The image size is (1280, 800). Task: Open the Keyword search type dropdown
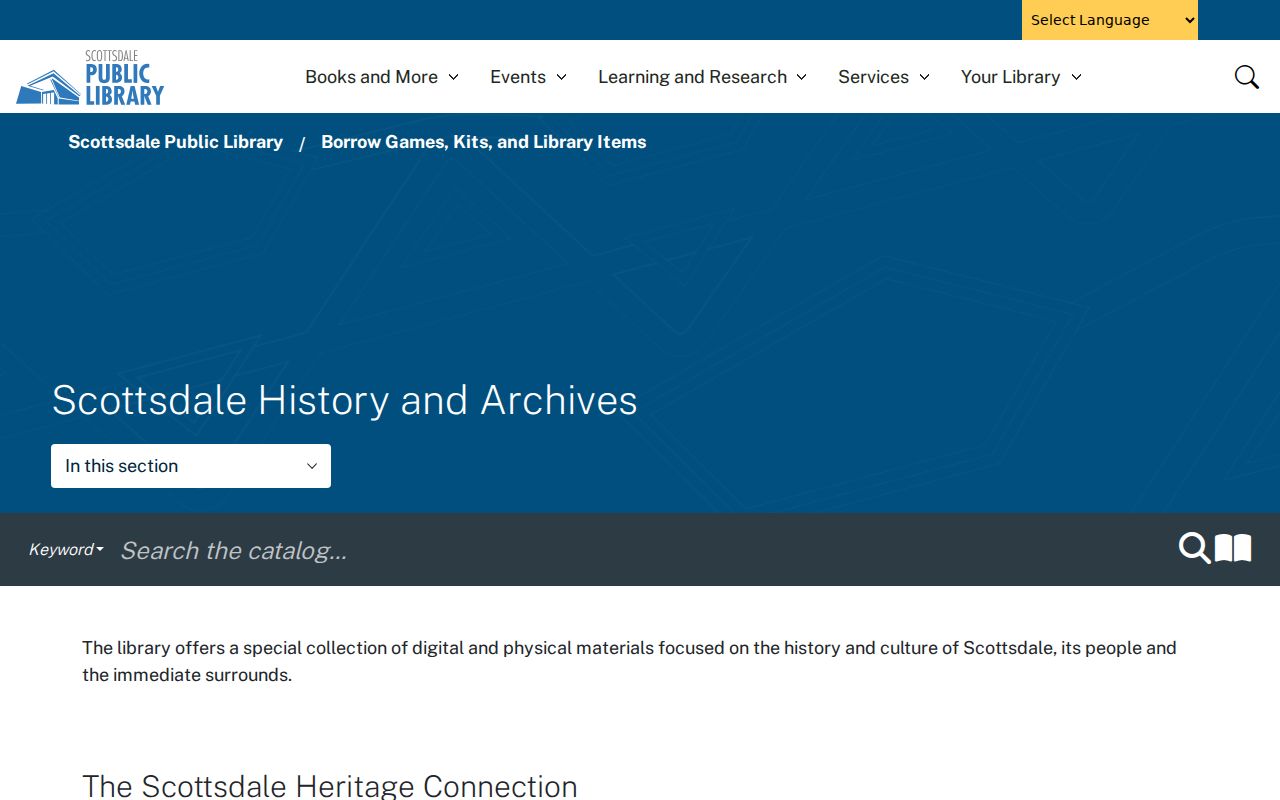(66, 549)
